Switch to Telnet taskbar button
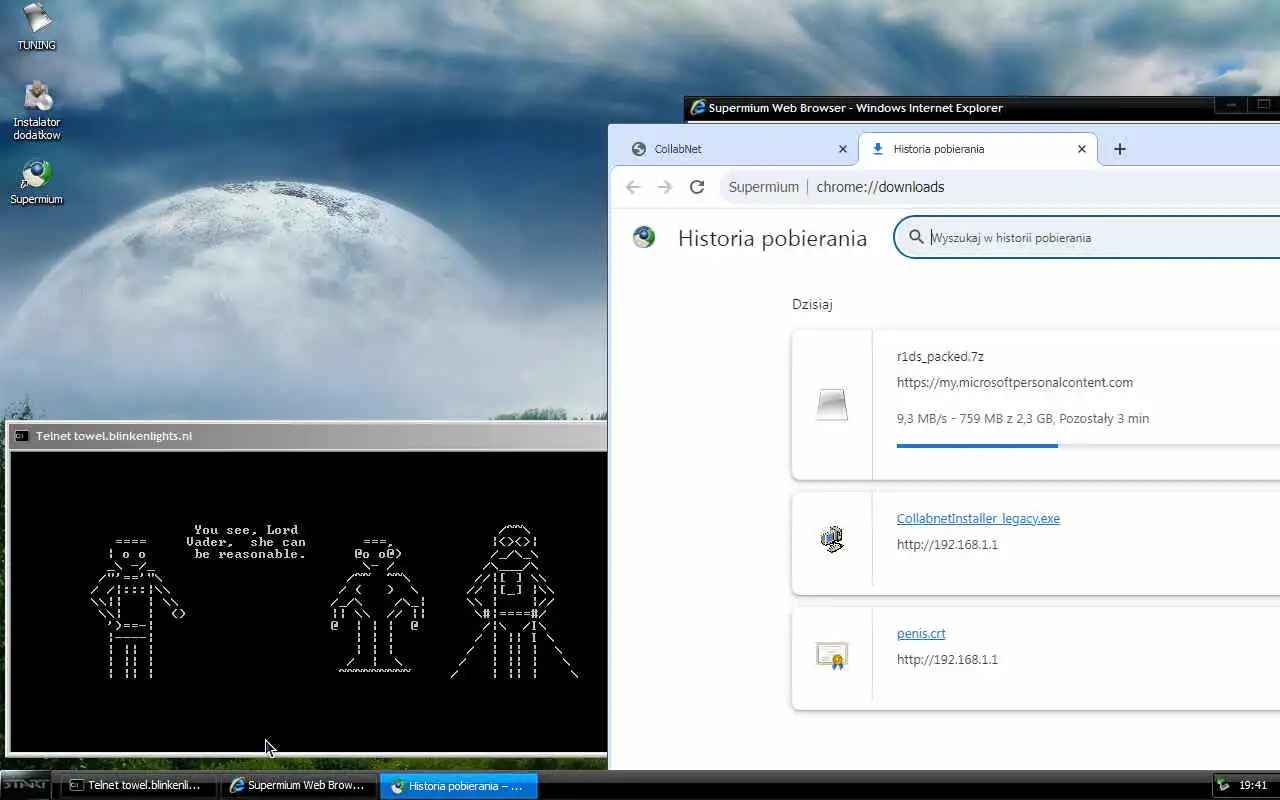 (138, 786)
